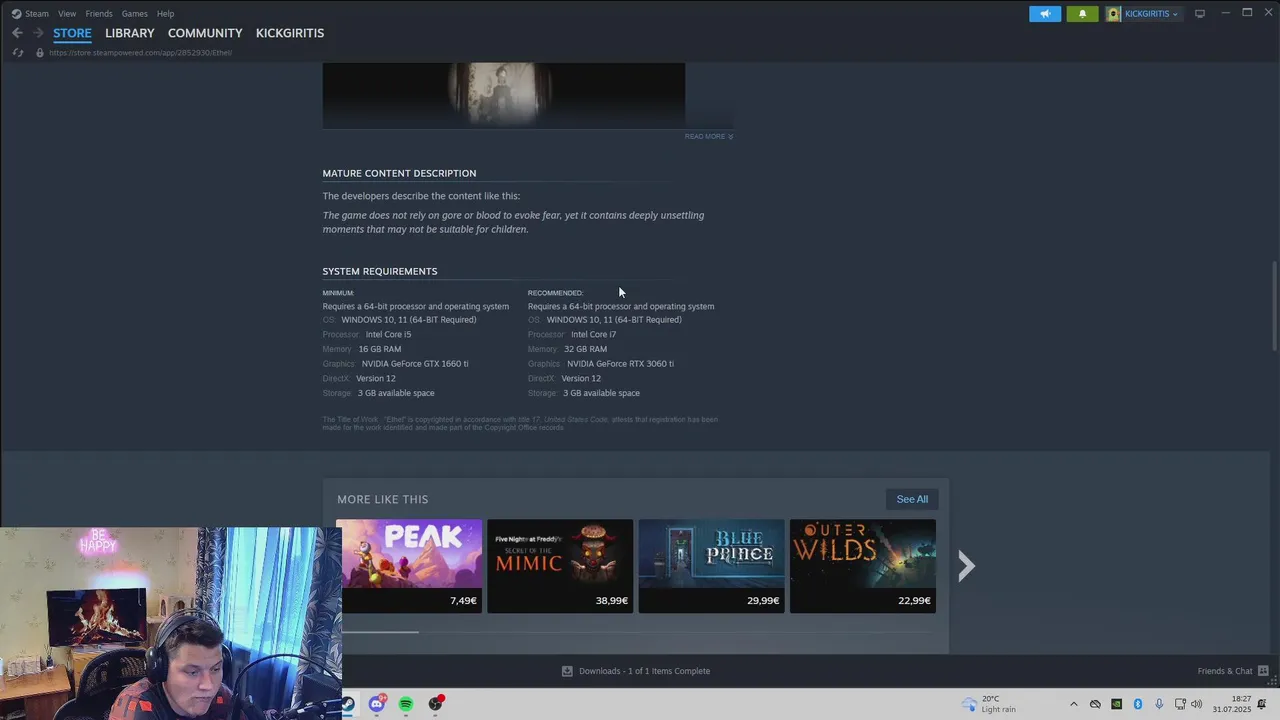The image size is (1280, 720).
Task: Open the volume tray icon
Action: click(x=1197, y=704)
